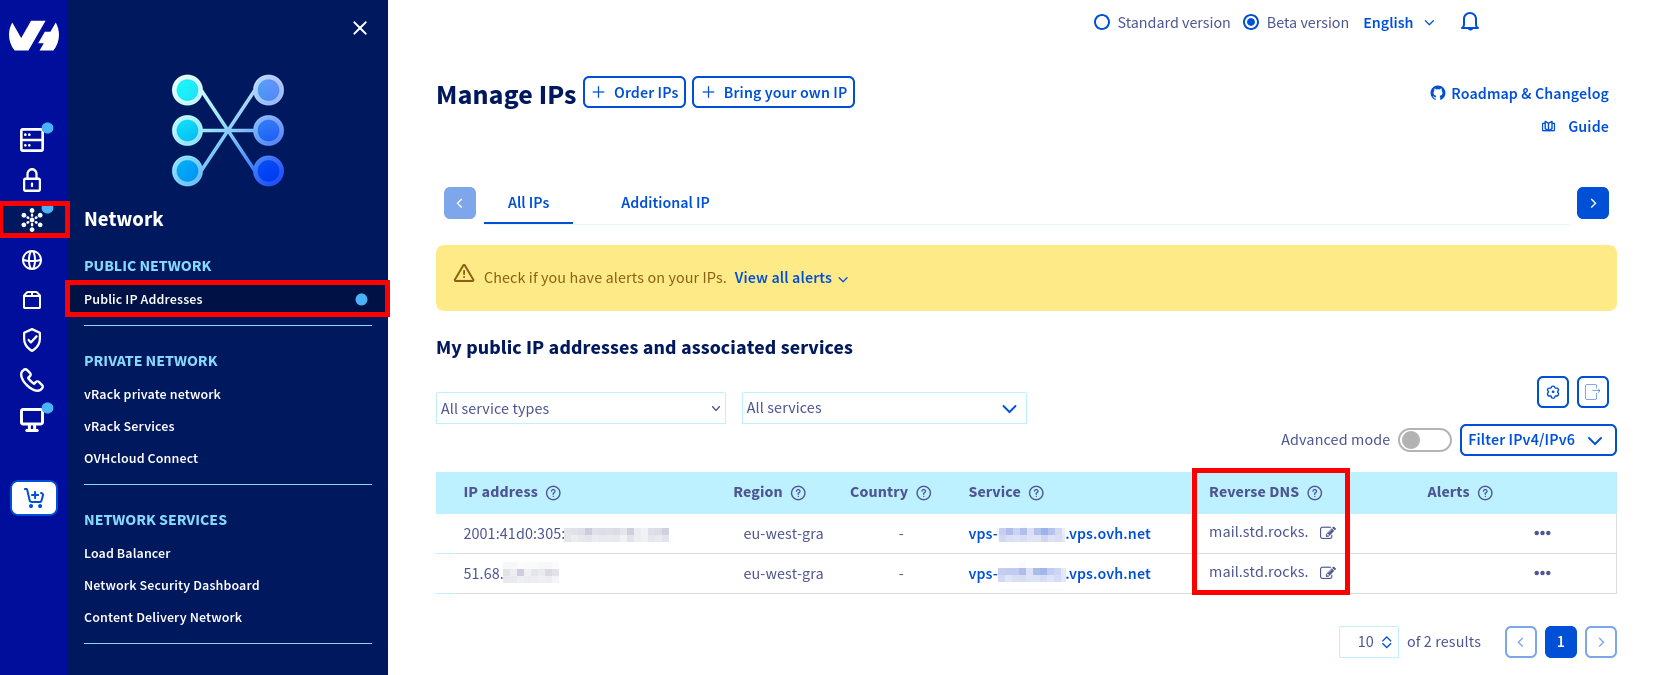Open the desktop monitor sidebar icon

32,420
